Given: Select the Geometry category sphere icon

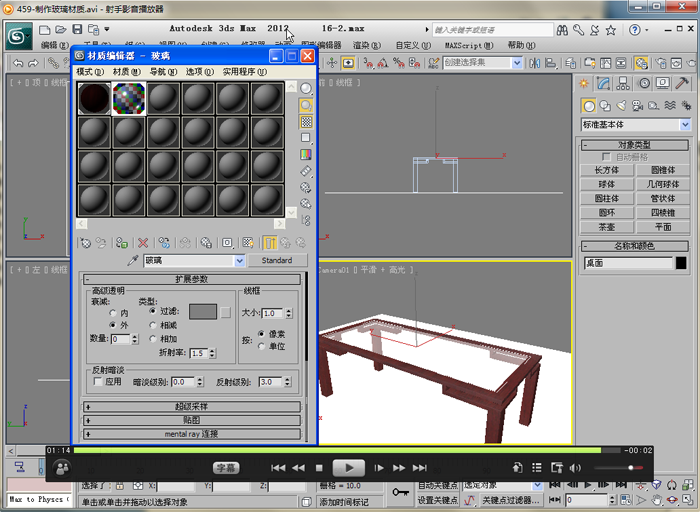Looking at the screenshot, I should point(589,106).
